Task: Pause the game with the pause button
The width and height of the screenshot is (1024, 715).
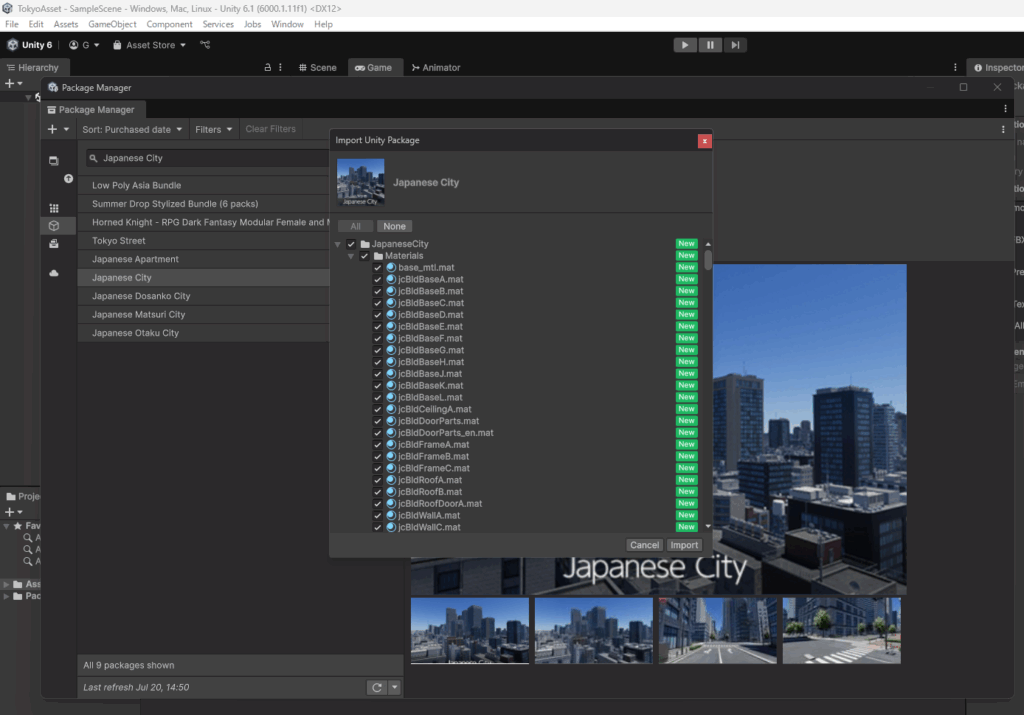Action: point(710,45)
